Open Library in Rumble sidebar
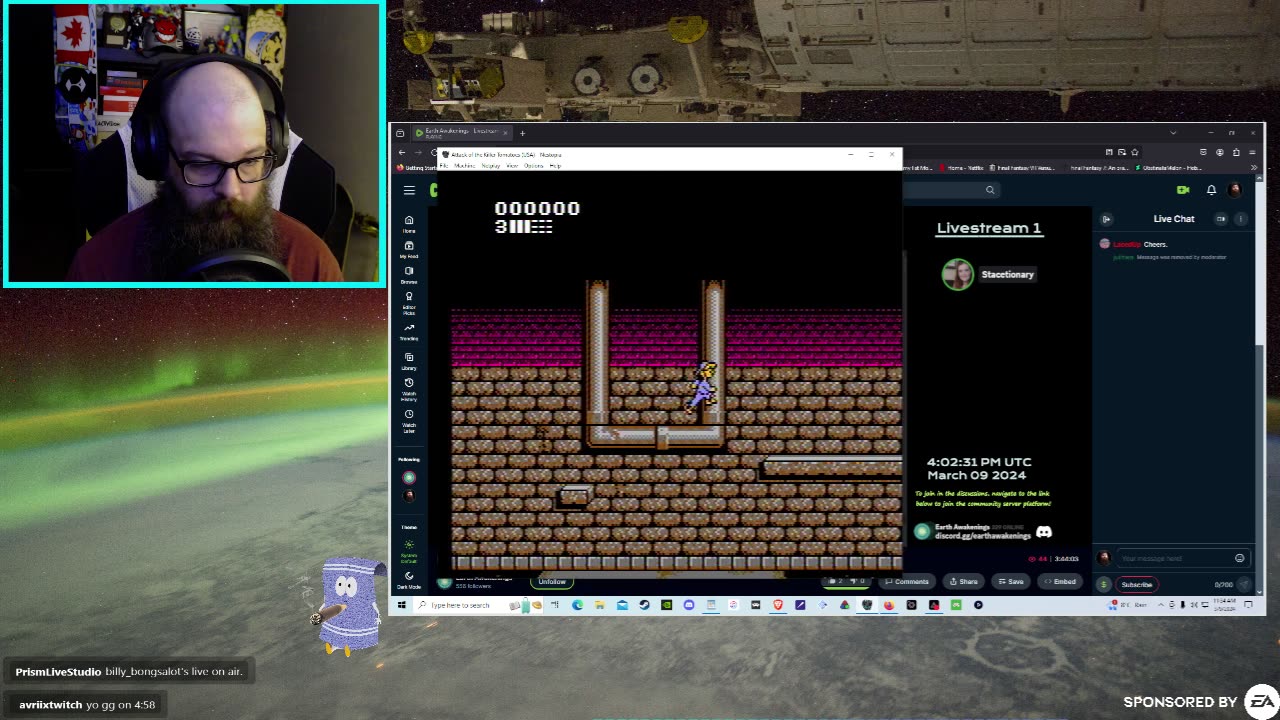 tap(409, 361)
